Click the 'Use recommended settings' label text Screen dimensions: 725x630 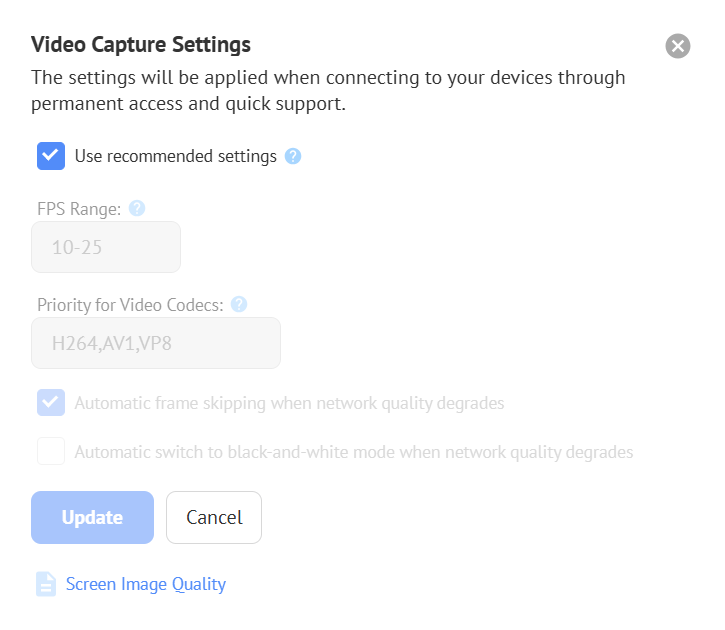tap(175, 156)
